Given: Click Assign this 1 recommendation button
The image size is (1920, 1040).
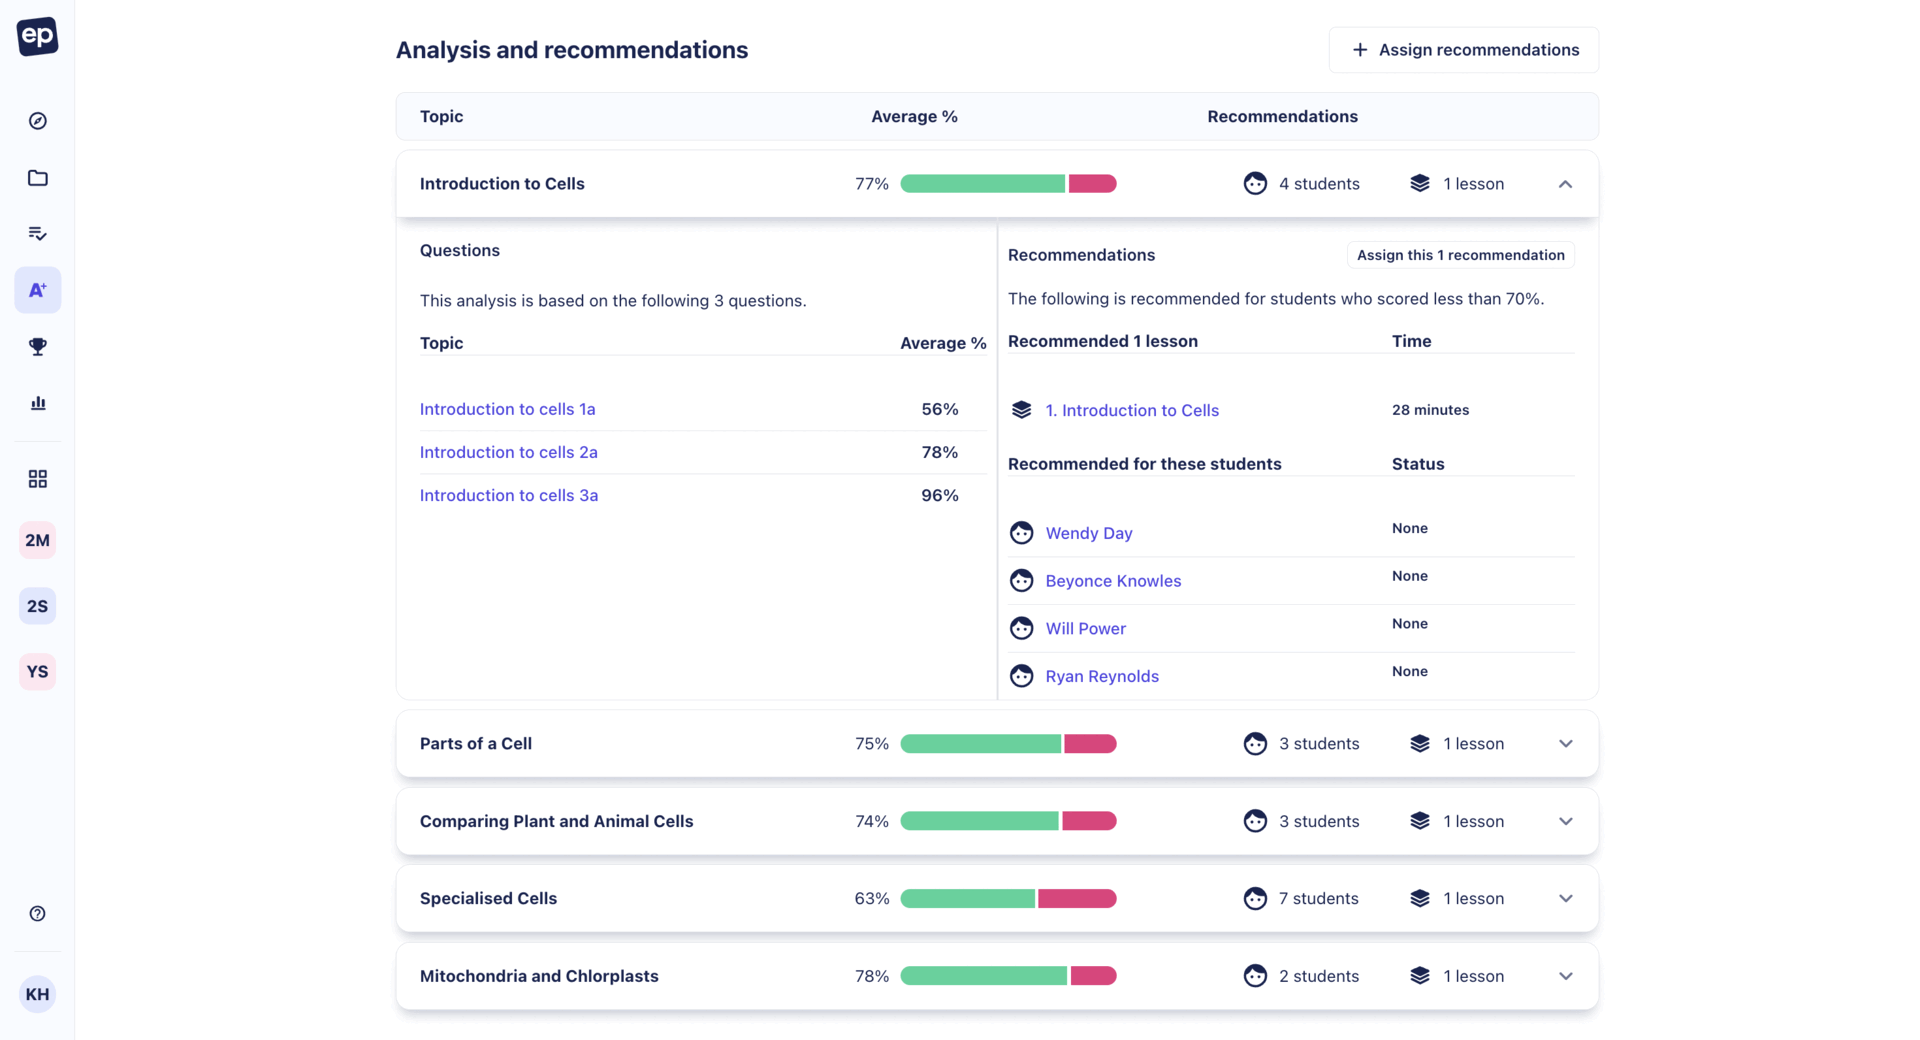Looking at the screenshot, I should point(1460,255).
